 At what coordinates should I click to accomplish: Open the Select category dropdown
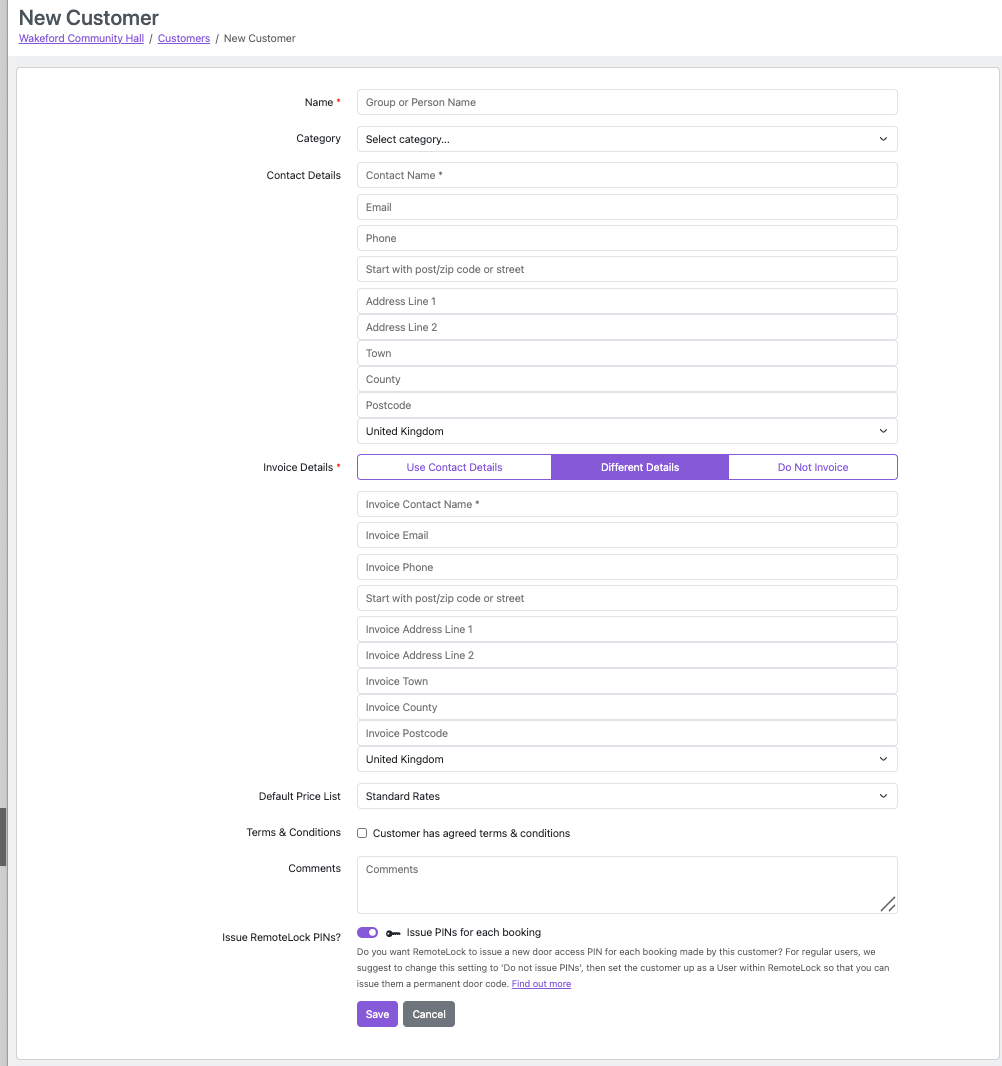pos(626,139)
